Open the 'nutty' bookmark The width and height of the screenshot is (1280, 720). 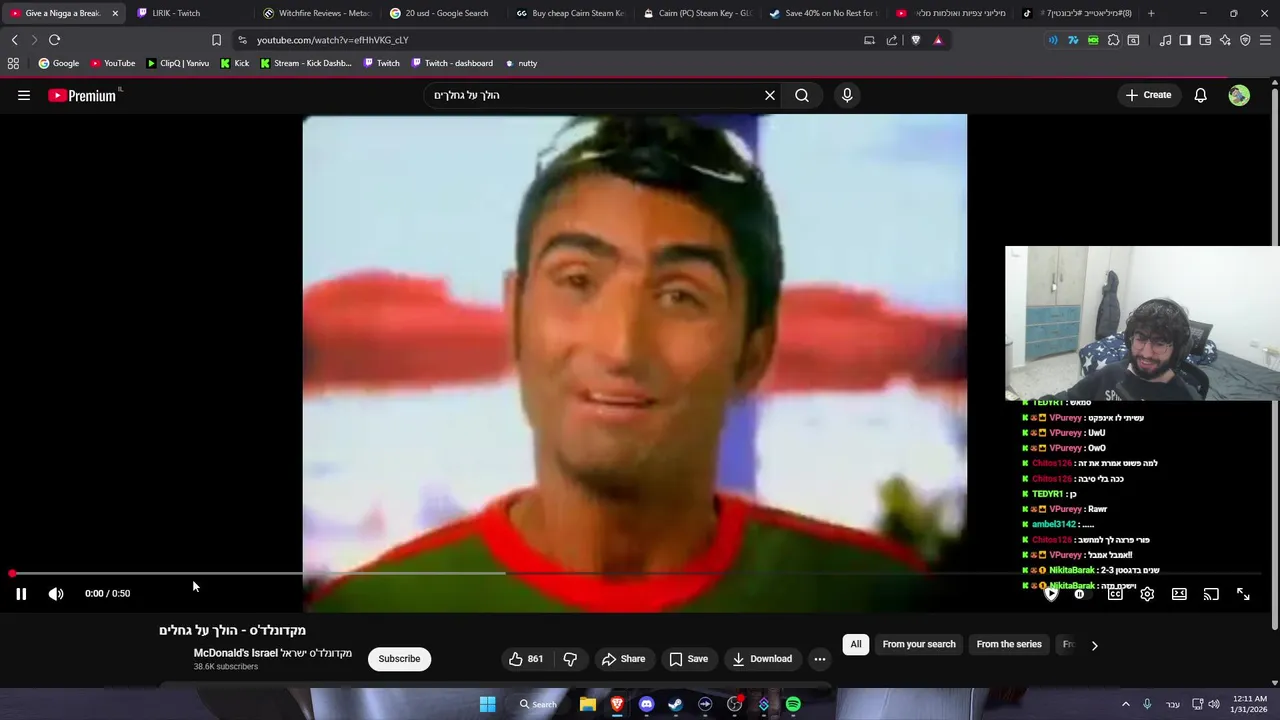pos(520,63)
